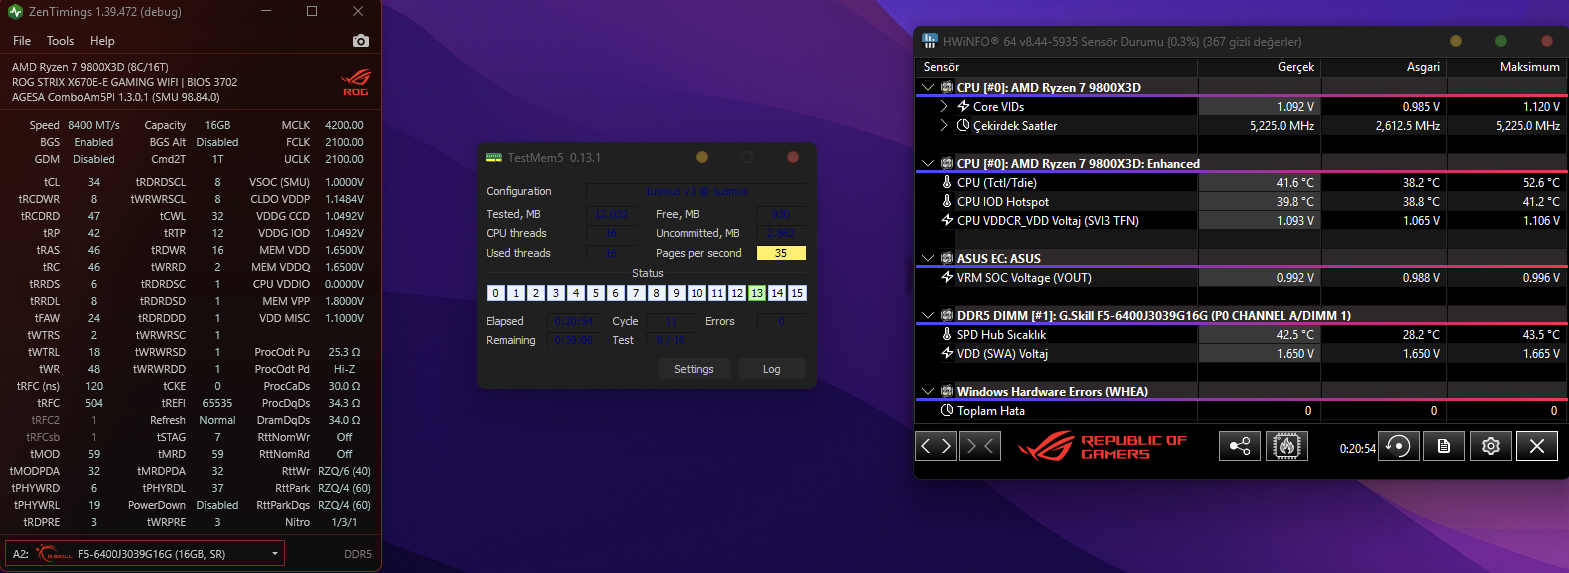Select the Toplam Hata sensor row
This screenshot has width=1569, height=573.
pyautogui.click(x=1240, y=410)
